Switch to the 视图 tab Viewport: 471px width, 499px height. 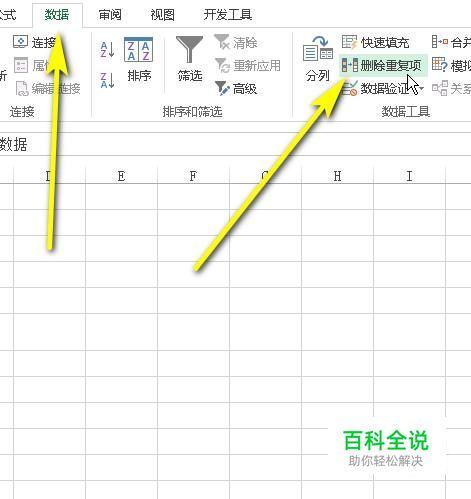[x=162, y=15]
